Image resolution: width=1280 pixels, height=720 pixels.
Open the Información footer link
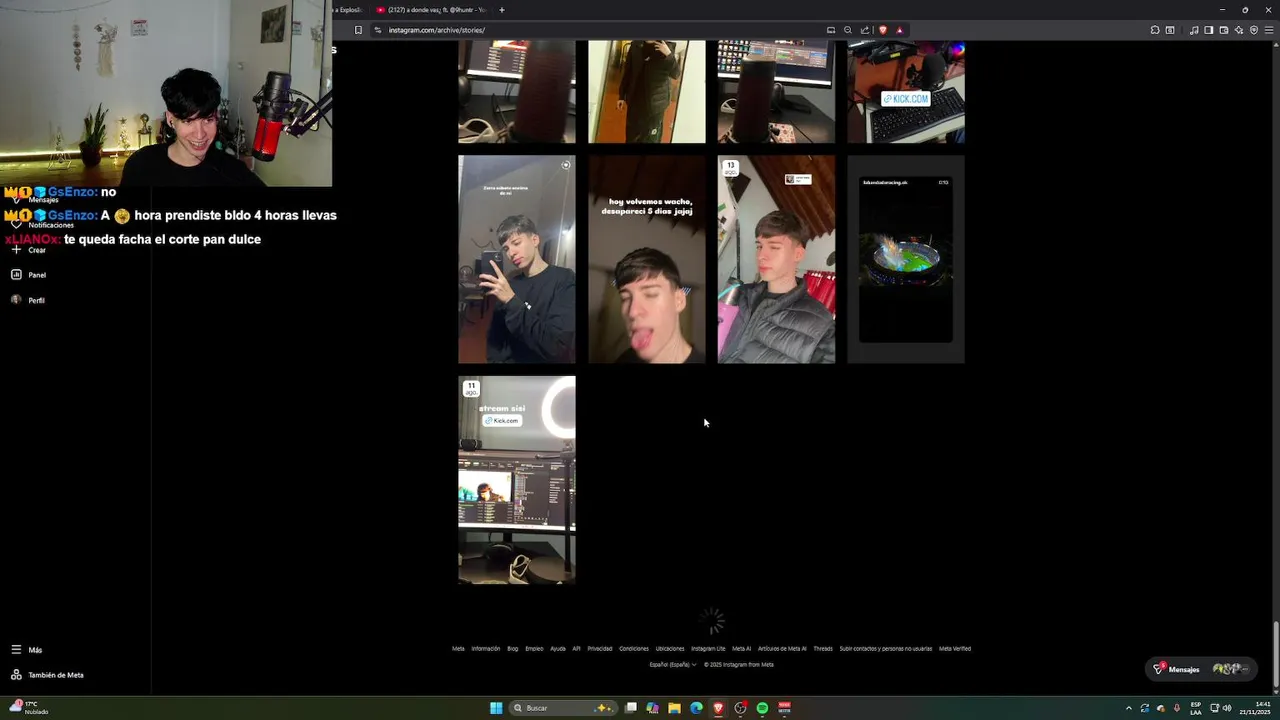[485, 649]
